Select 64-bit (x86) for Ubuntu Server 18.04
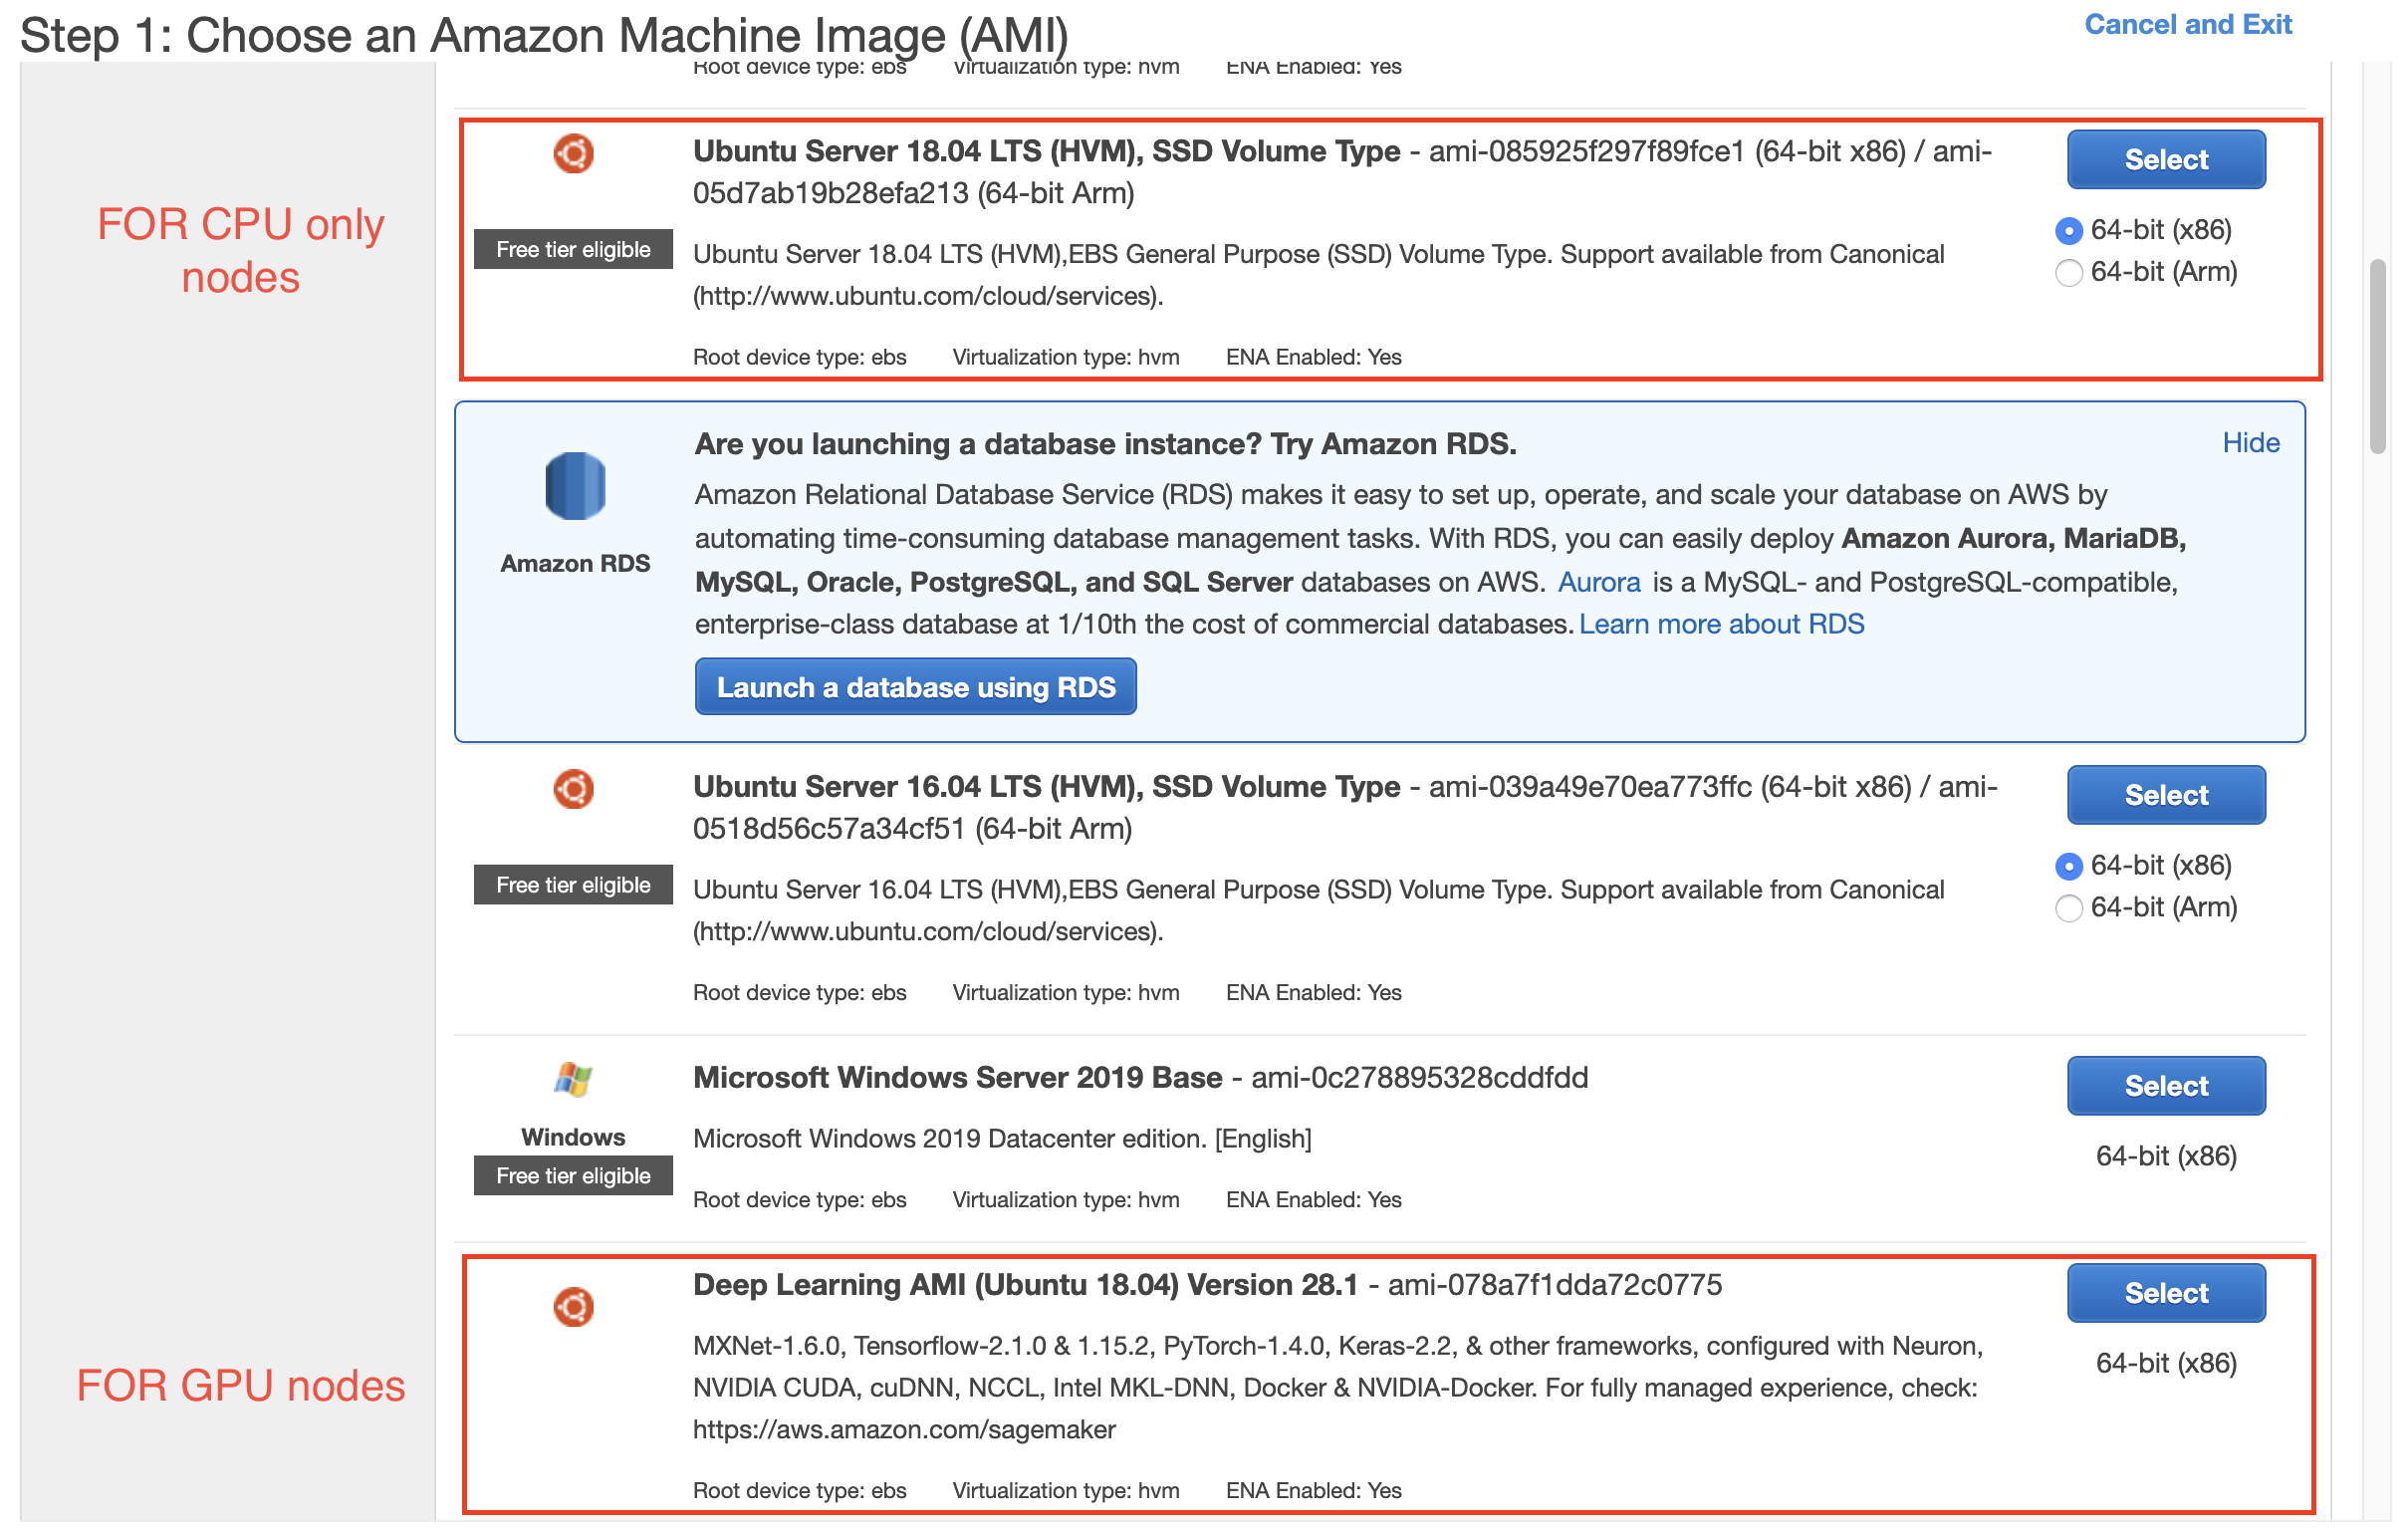Screen dimensions: 2408x1534 point(2068,231)
